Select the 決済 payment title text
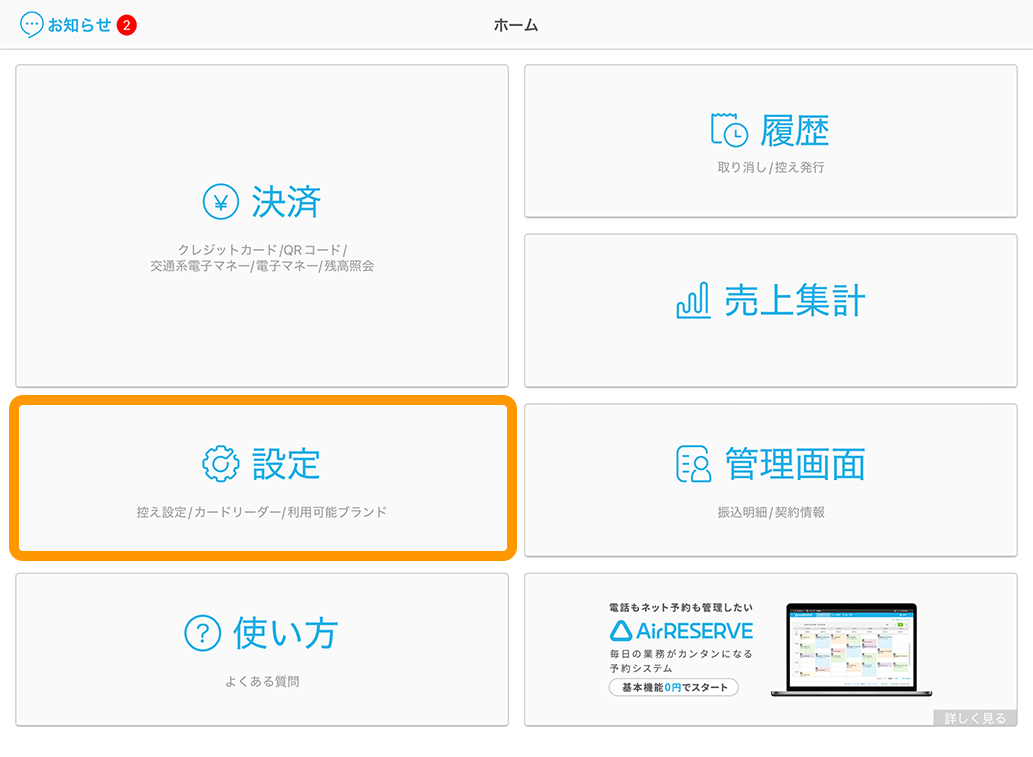 click(x=286, y=202)
